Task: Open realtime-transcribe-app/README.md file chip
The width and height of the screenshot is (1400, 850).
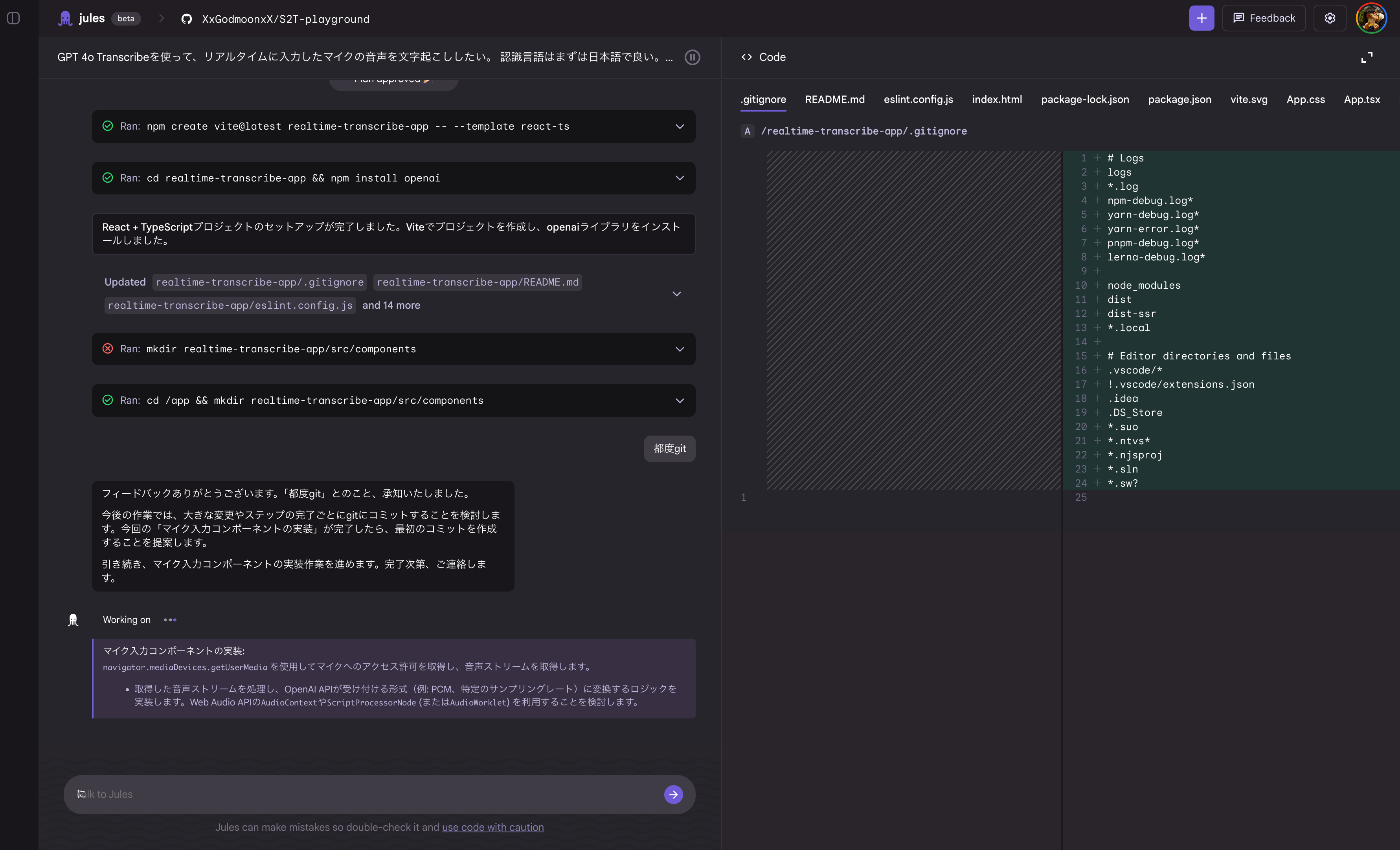Action: [478, 282]
